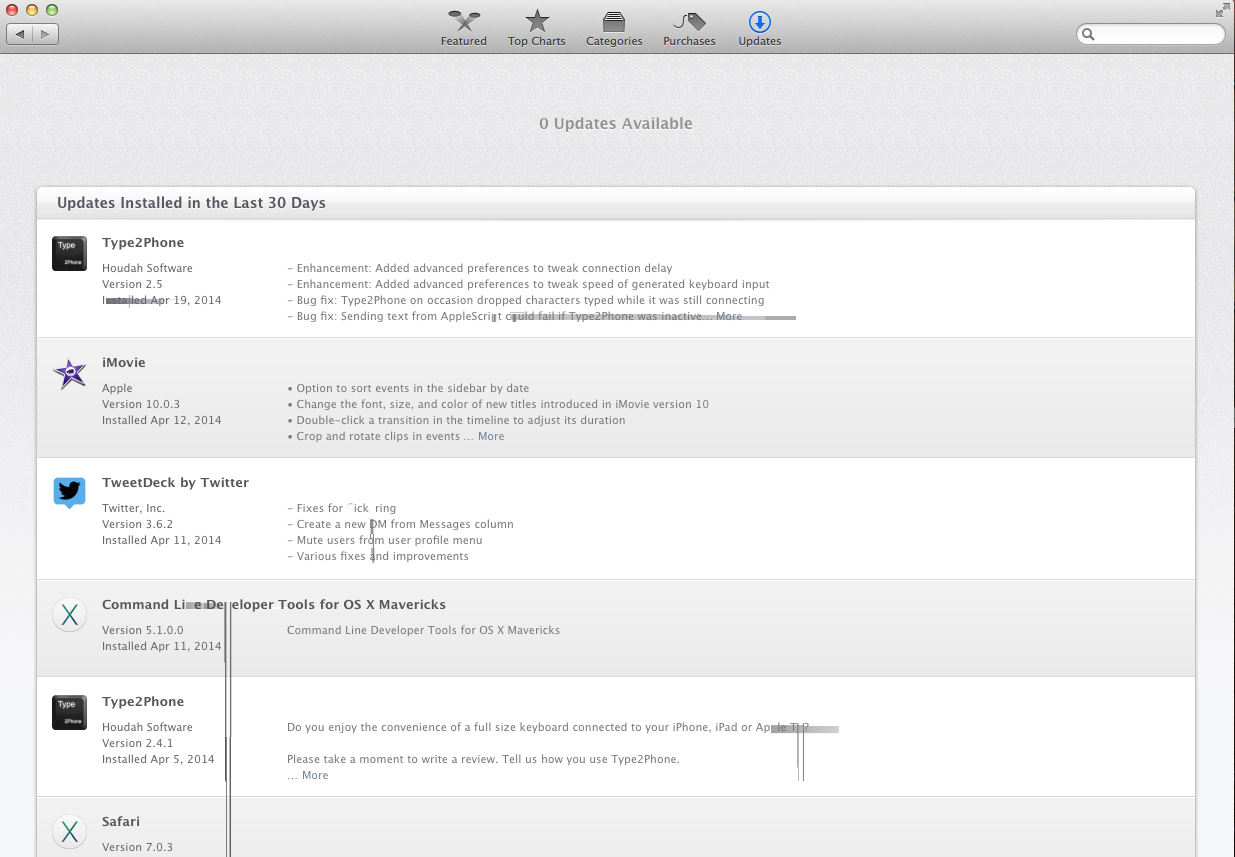Screen dimensions: 1235x857
Task: Open the Type2Phone 2.4.1 app icon
Action: coord(69,712)
